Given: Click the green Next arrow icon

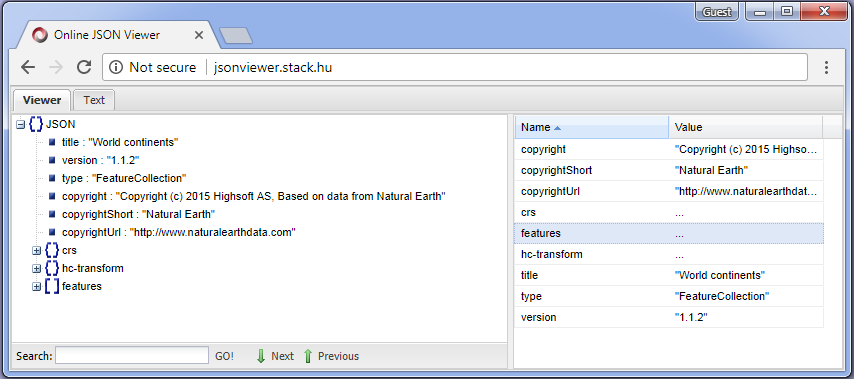Looking at the screenshot, I should point(261,356).
